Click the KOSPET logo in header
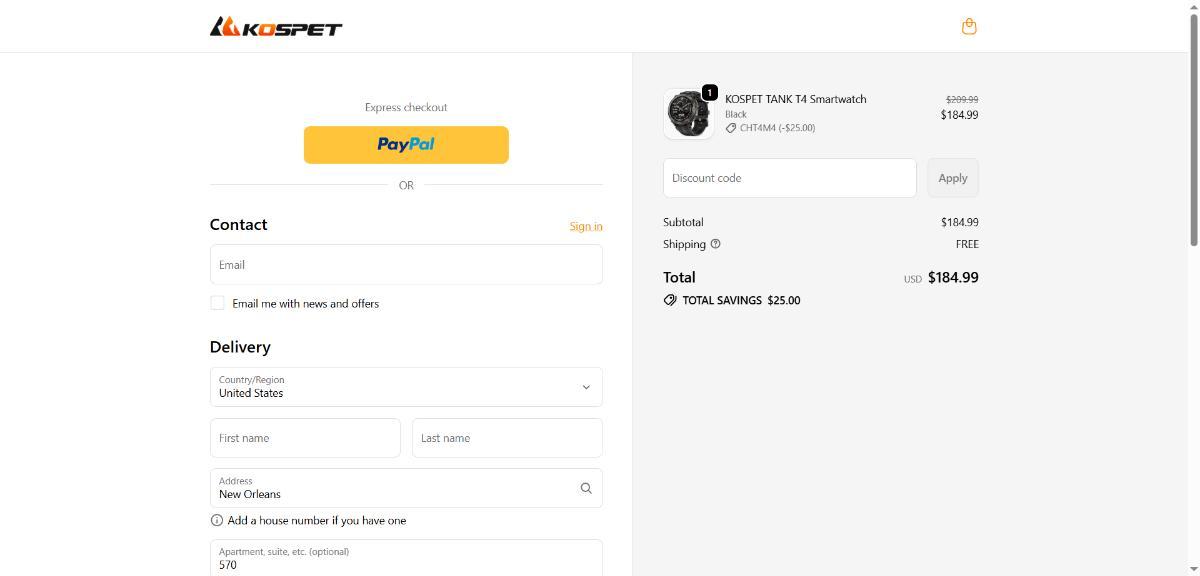The width and height of the screenshot is (1200, 576). pyautogui.click(x=276, y=27)
